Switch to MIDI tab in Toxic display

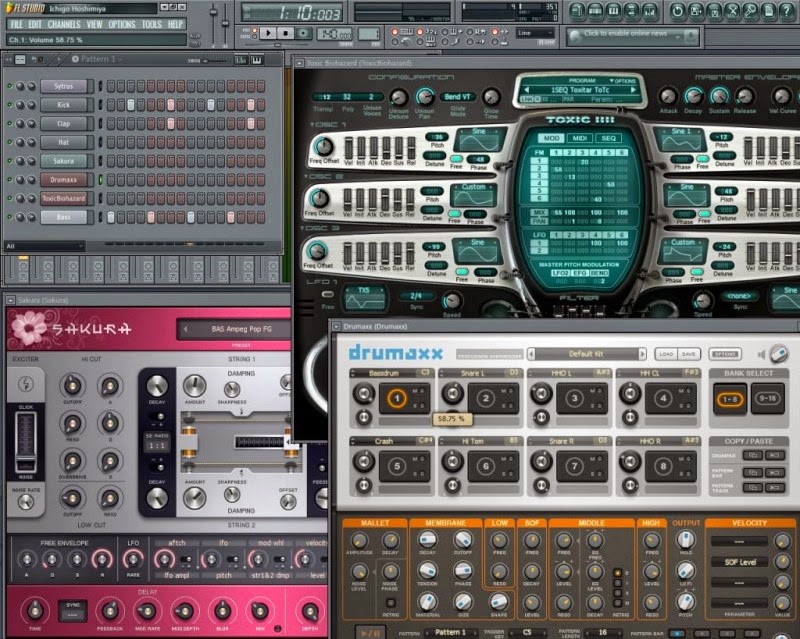click(580, 138)
